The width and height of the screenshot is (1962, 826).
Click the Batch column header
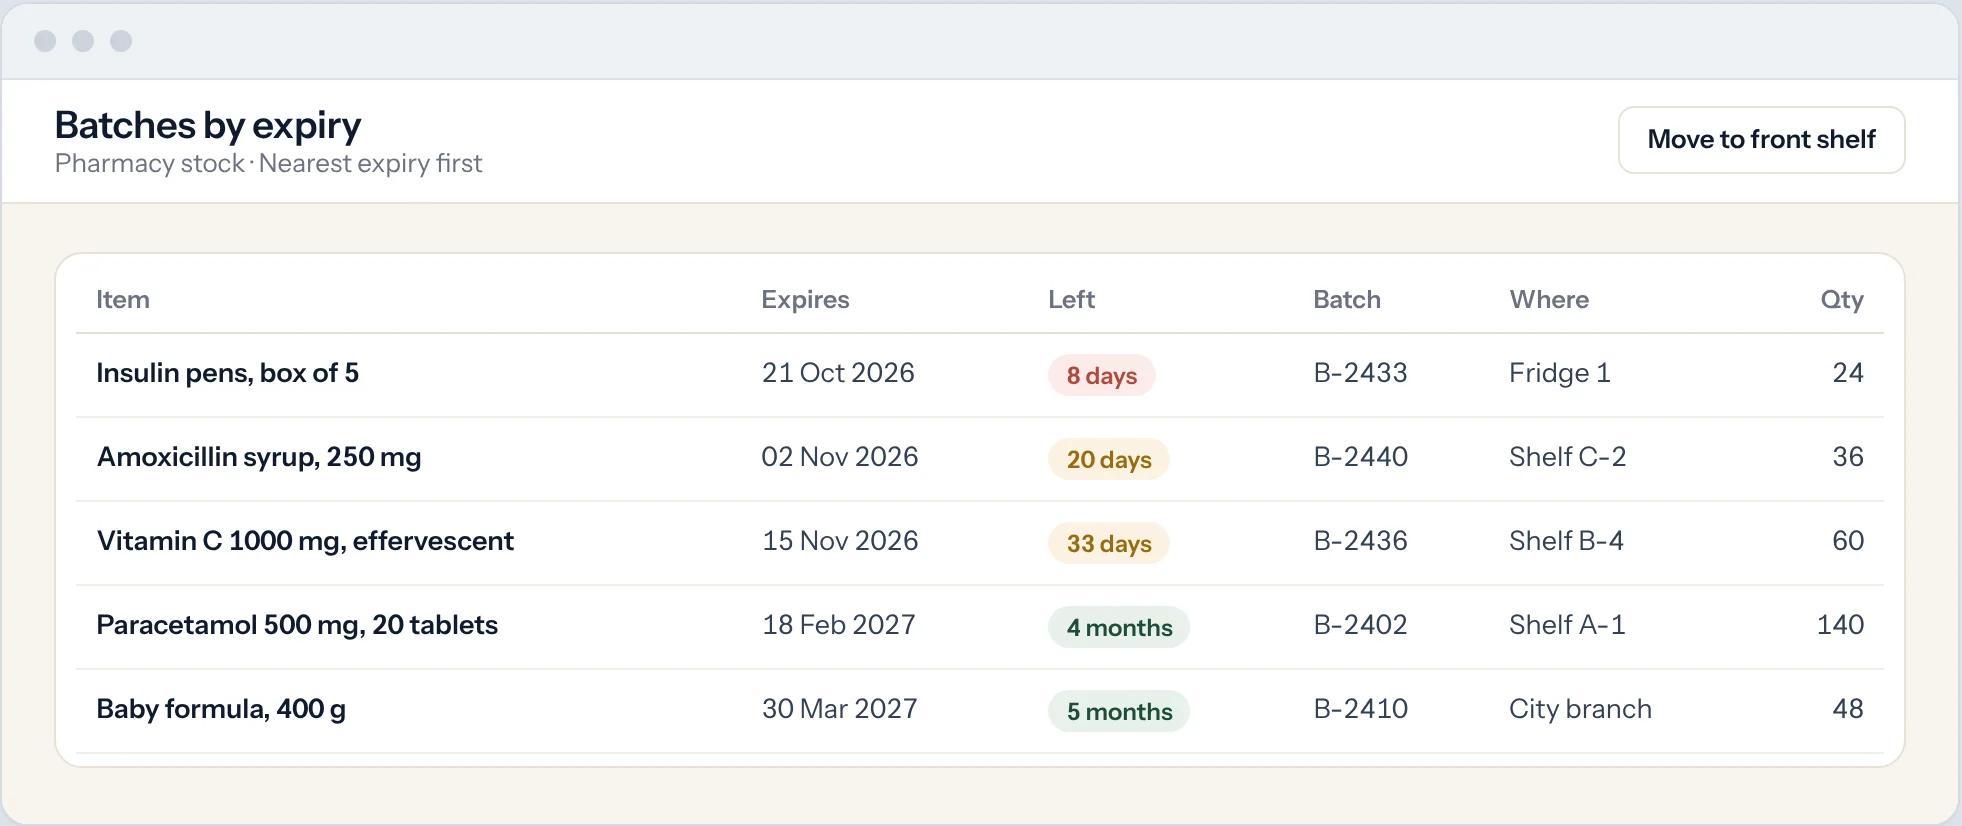(x=1346, y=299)
